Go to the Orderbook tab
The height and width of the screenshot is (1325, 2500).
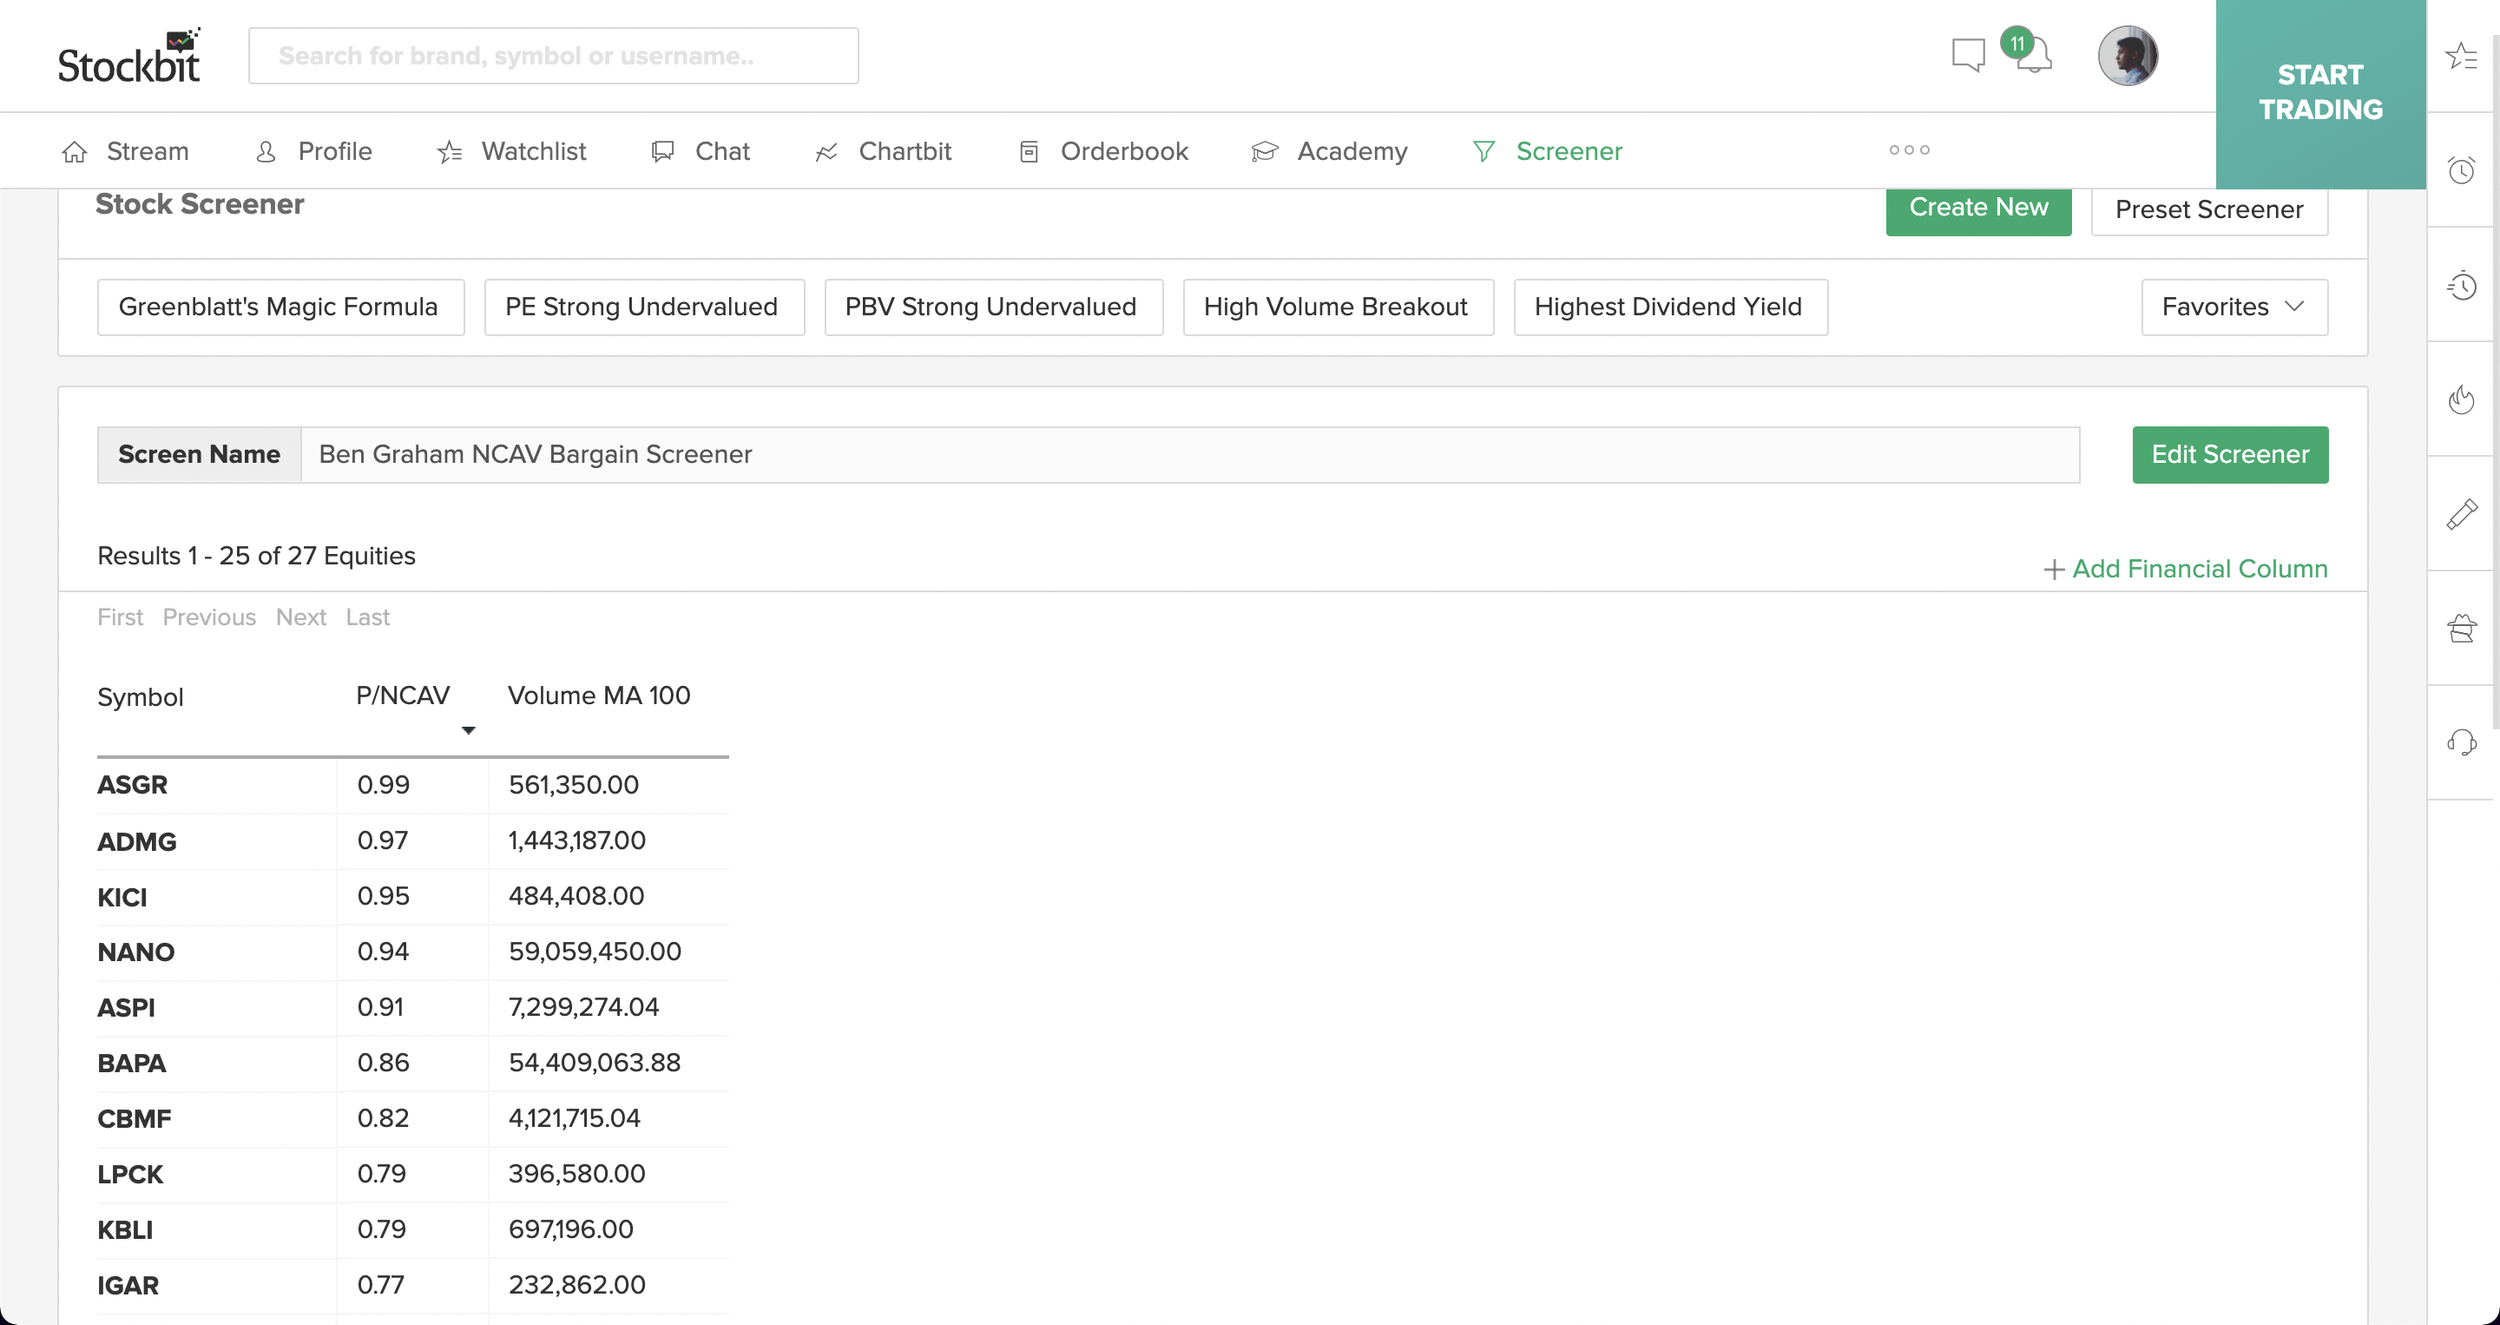pyautogui.click(x=1103, y=151)
